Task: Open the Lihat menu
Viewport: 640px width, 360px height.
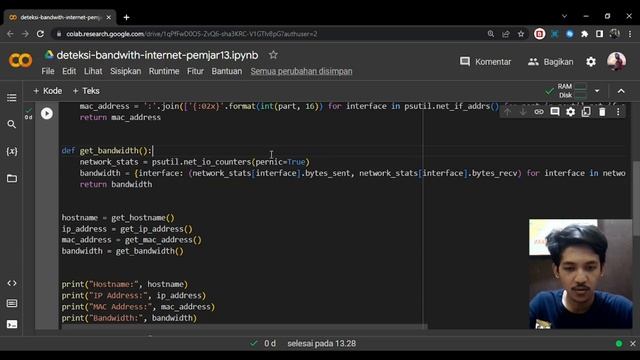Action: tap(93, 71)
